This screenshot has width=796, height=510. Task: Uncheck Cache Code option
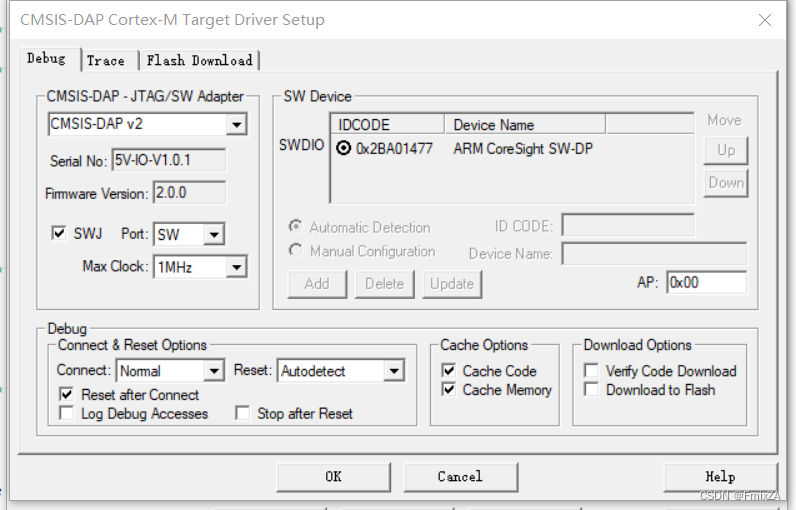(x=449, y=370)
